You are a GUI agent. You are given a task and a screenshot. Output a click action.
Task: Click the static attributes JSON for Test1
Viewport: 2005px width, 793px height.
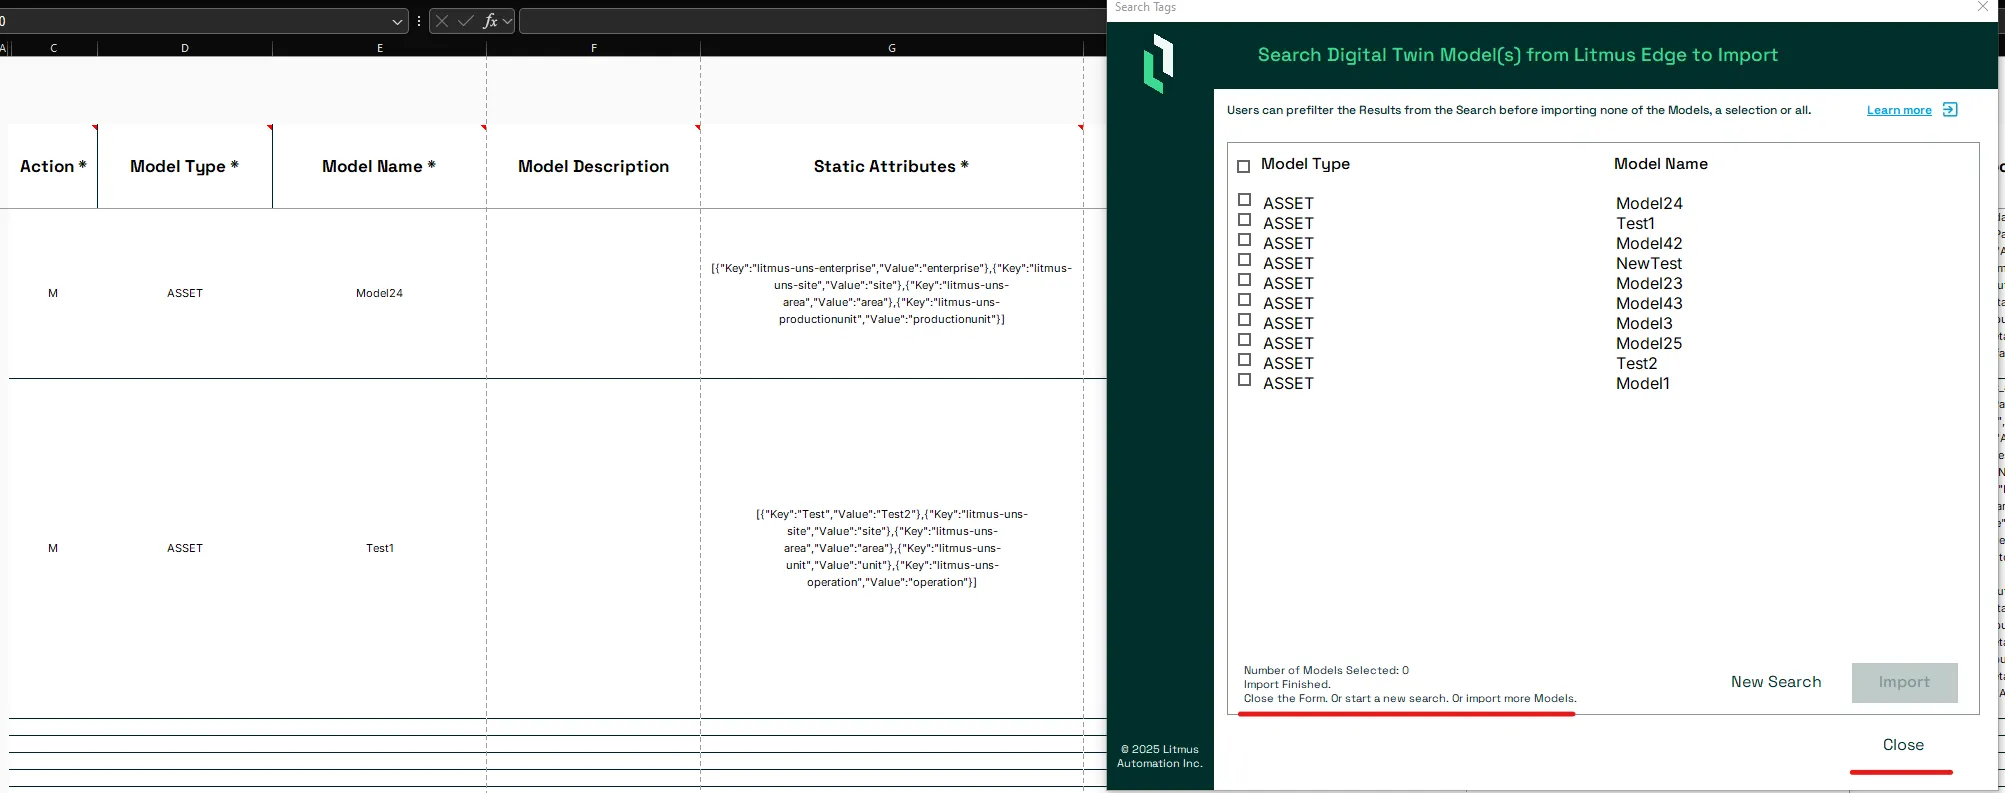click(892, 548)
